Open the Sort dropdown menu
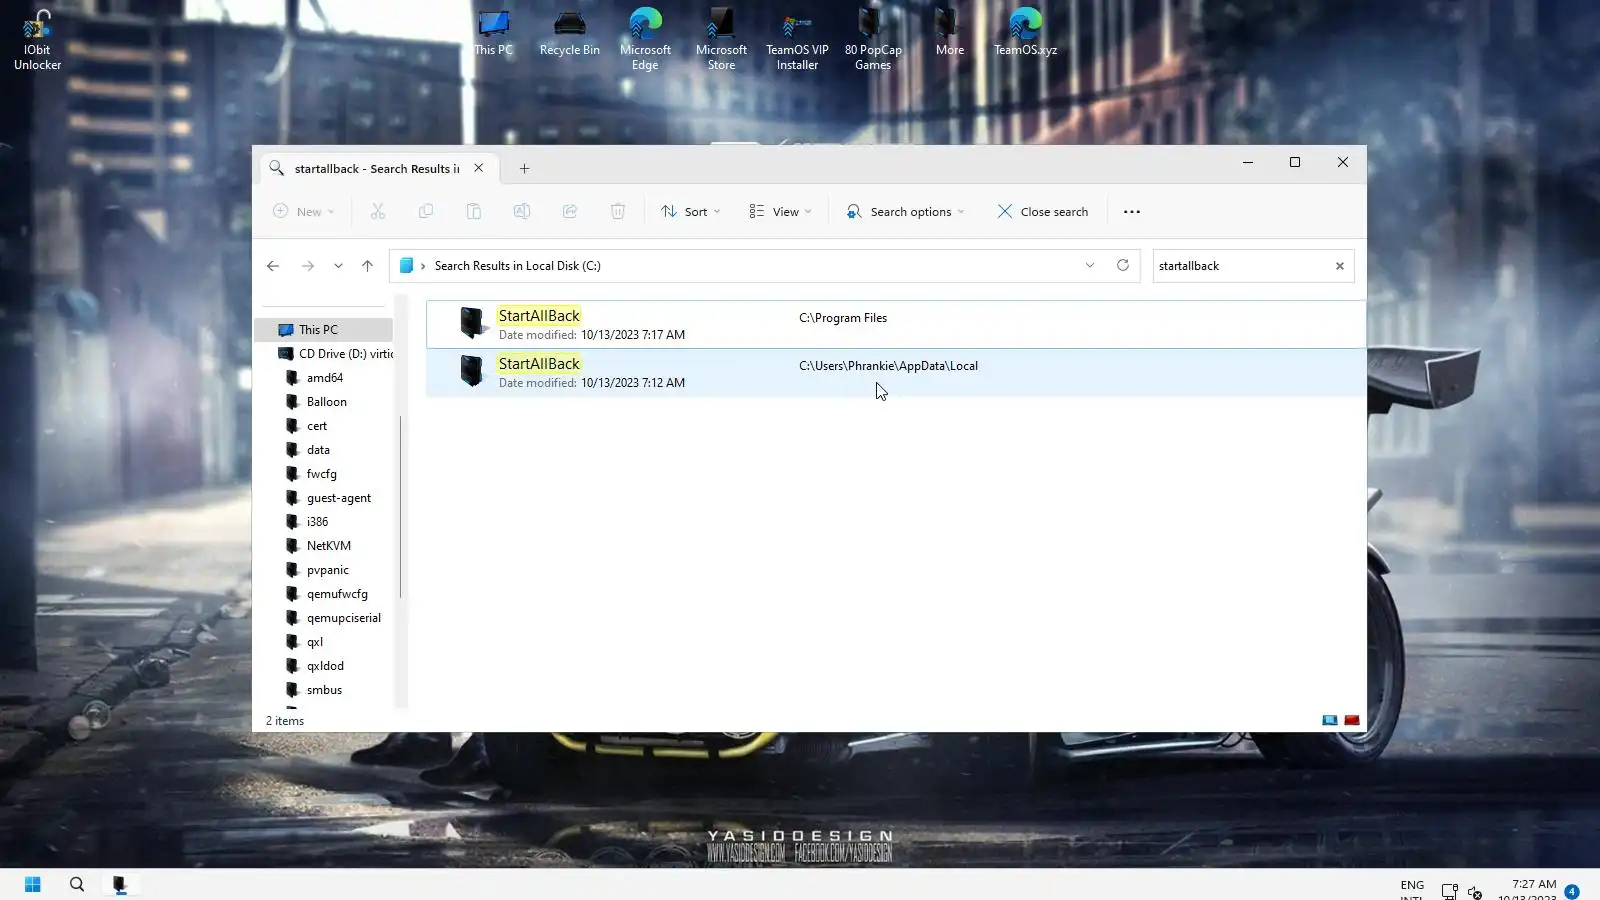 click(690, 211)
